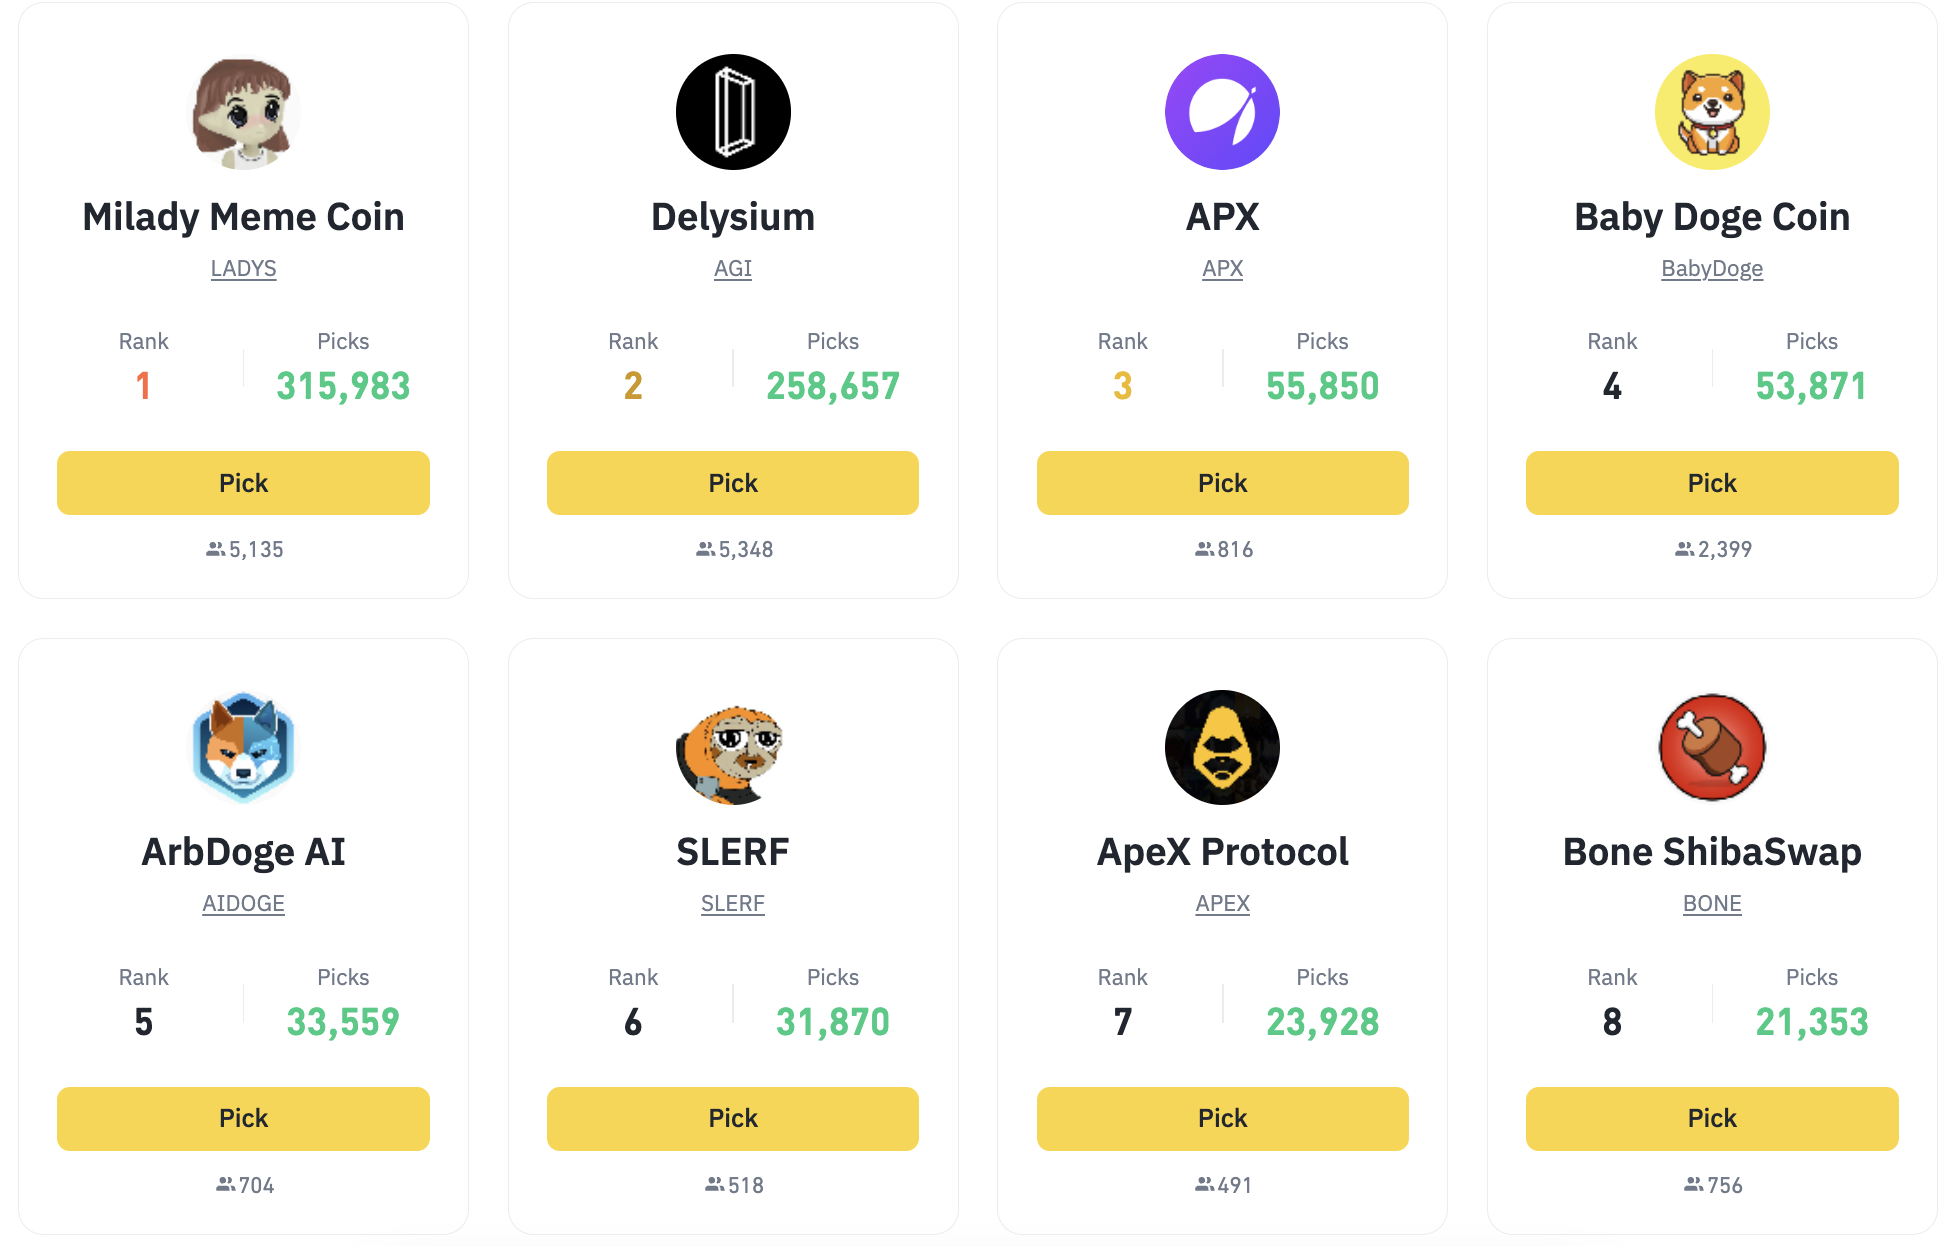Open the LADYS ticker link
The image size is (1950, 1246).
243,269
